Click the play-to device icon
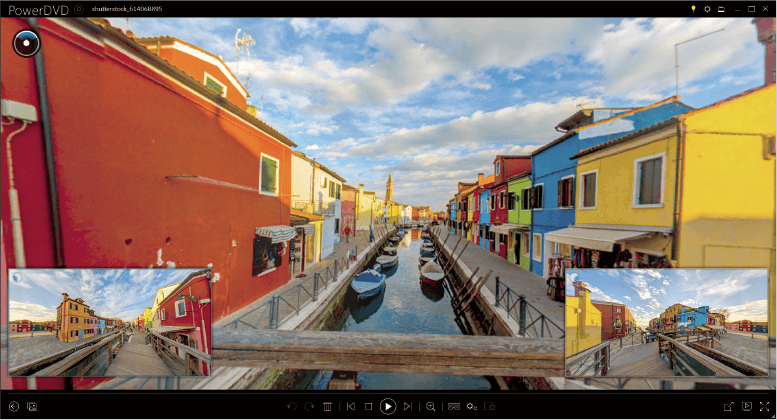 click(490, 406)
